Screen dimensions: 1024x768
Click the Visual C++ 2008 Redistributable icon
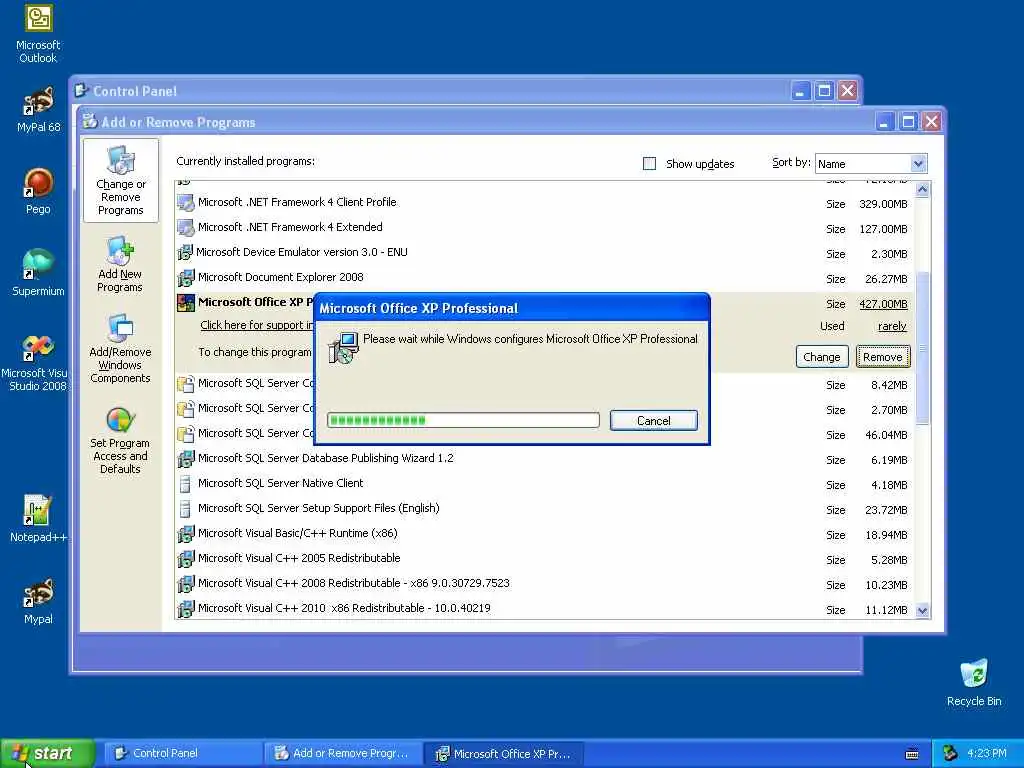coord(185,583)
